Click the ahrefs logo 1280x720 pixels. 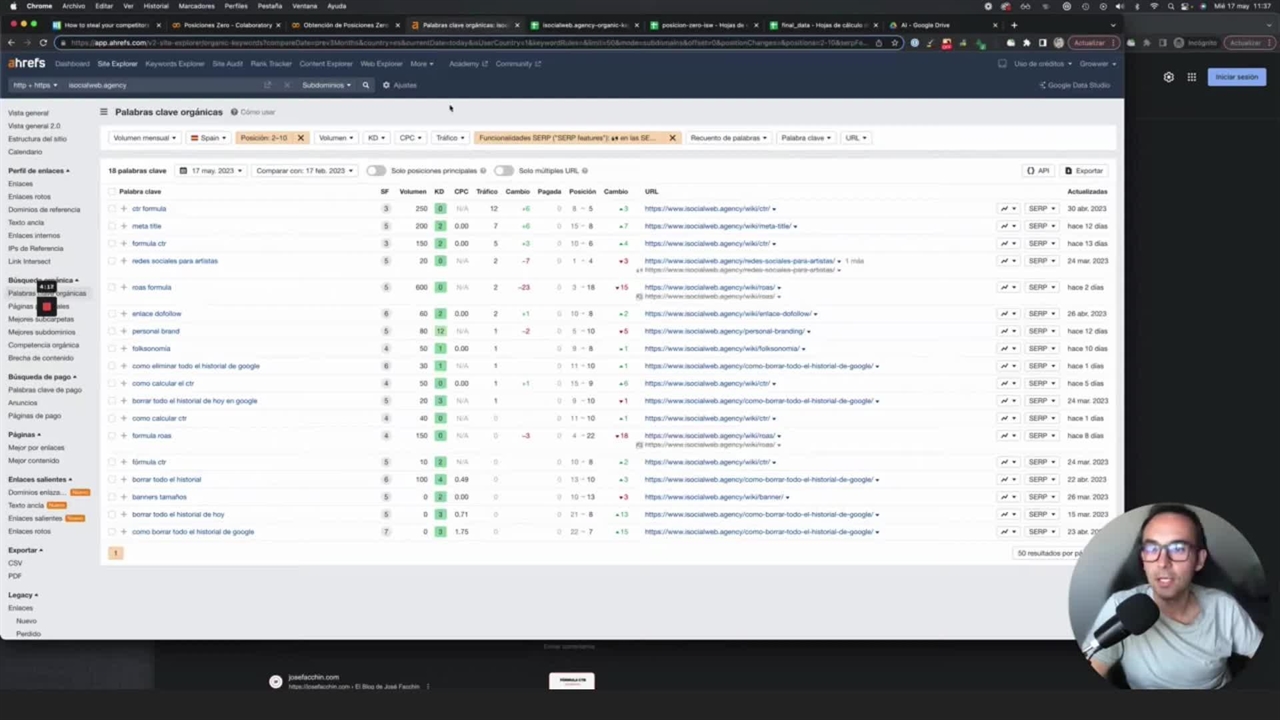pos(26,64)
